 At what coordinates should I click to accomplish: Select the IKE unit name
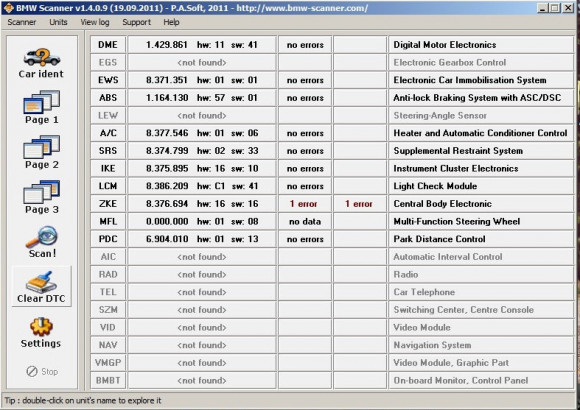click(108, 168)
